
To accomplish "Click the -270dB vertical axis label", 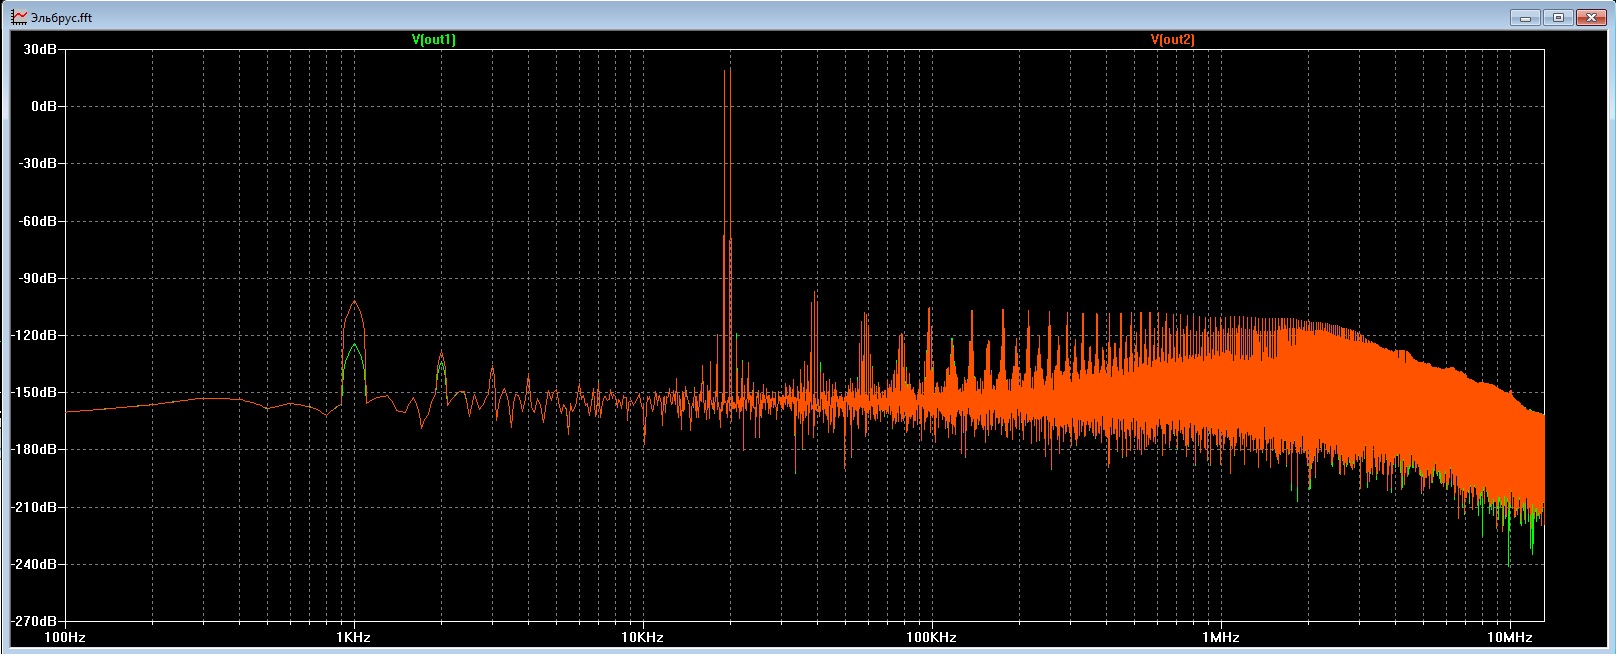I will (35, 621).
